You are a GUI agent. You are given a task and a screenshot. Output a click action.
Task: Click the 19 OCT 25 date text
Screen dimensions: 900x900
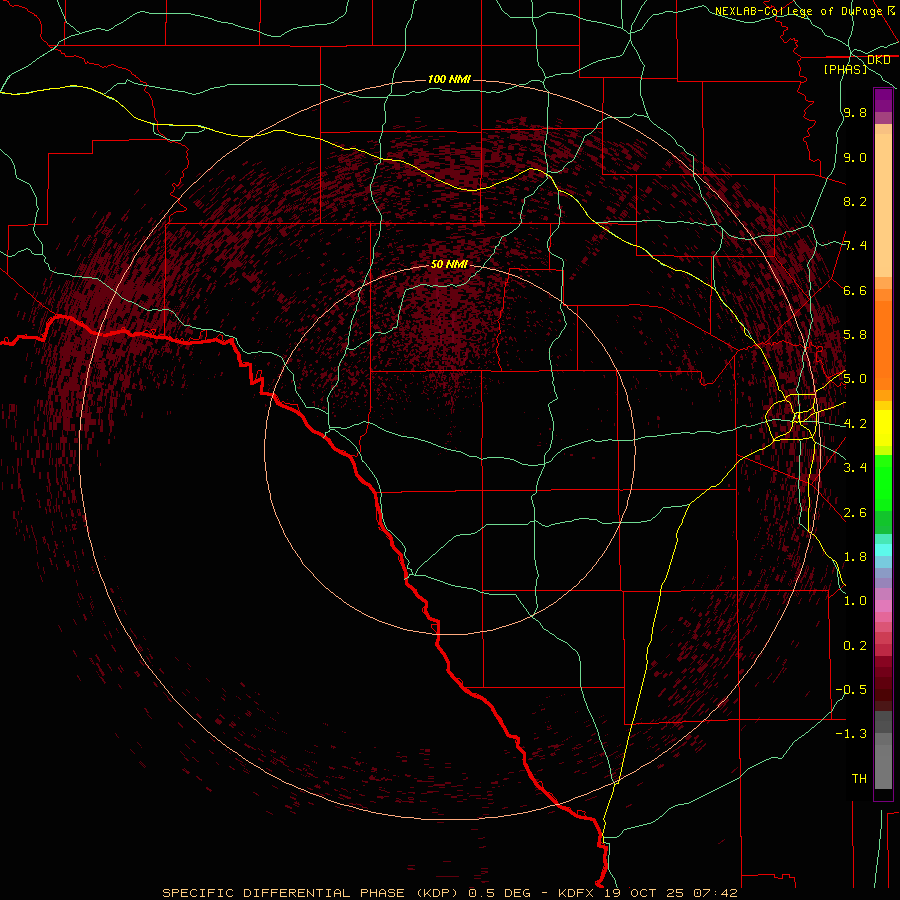coord(642,893)
